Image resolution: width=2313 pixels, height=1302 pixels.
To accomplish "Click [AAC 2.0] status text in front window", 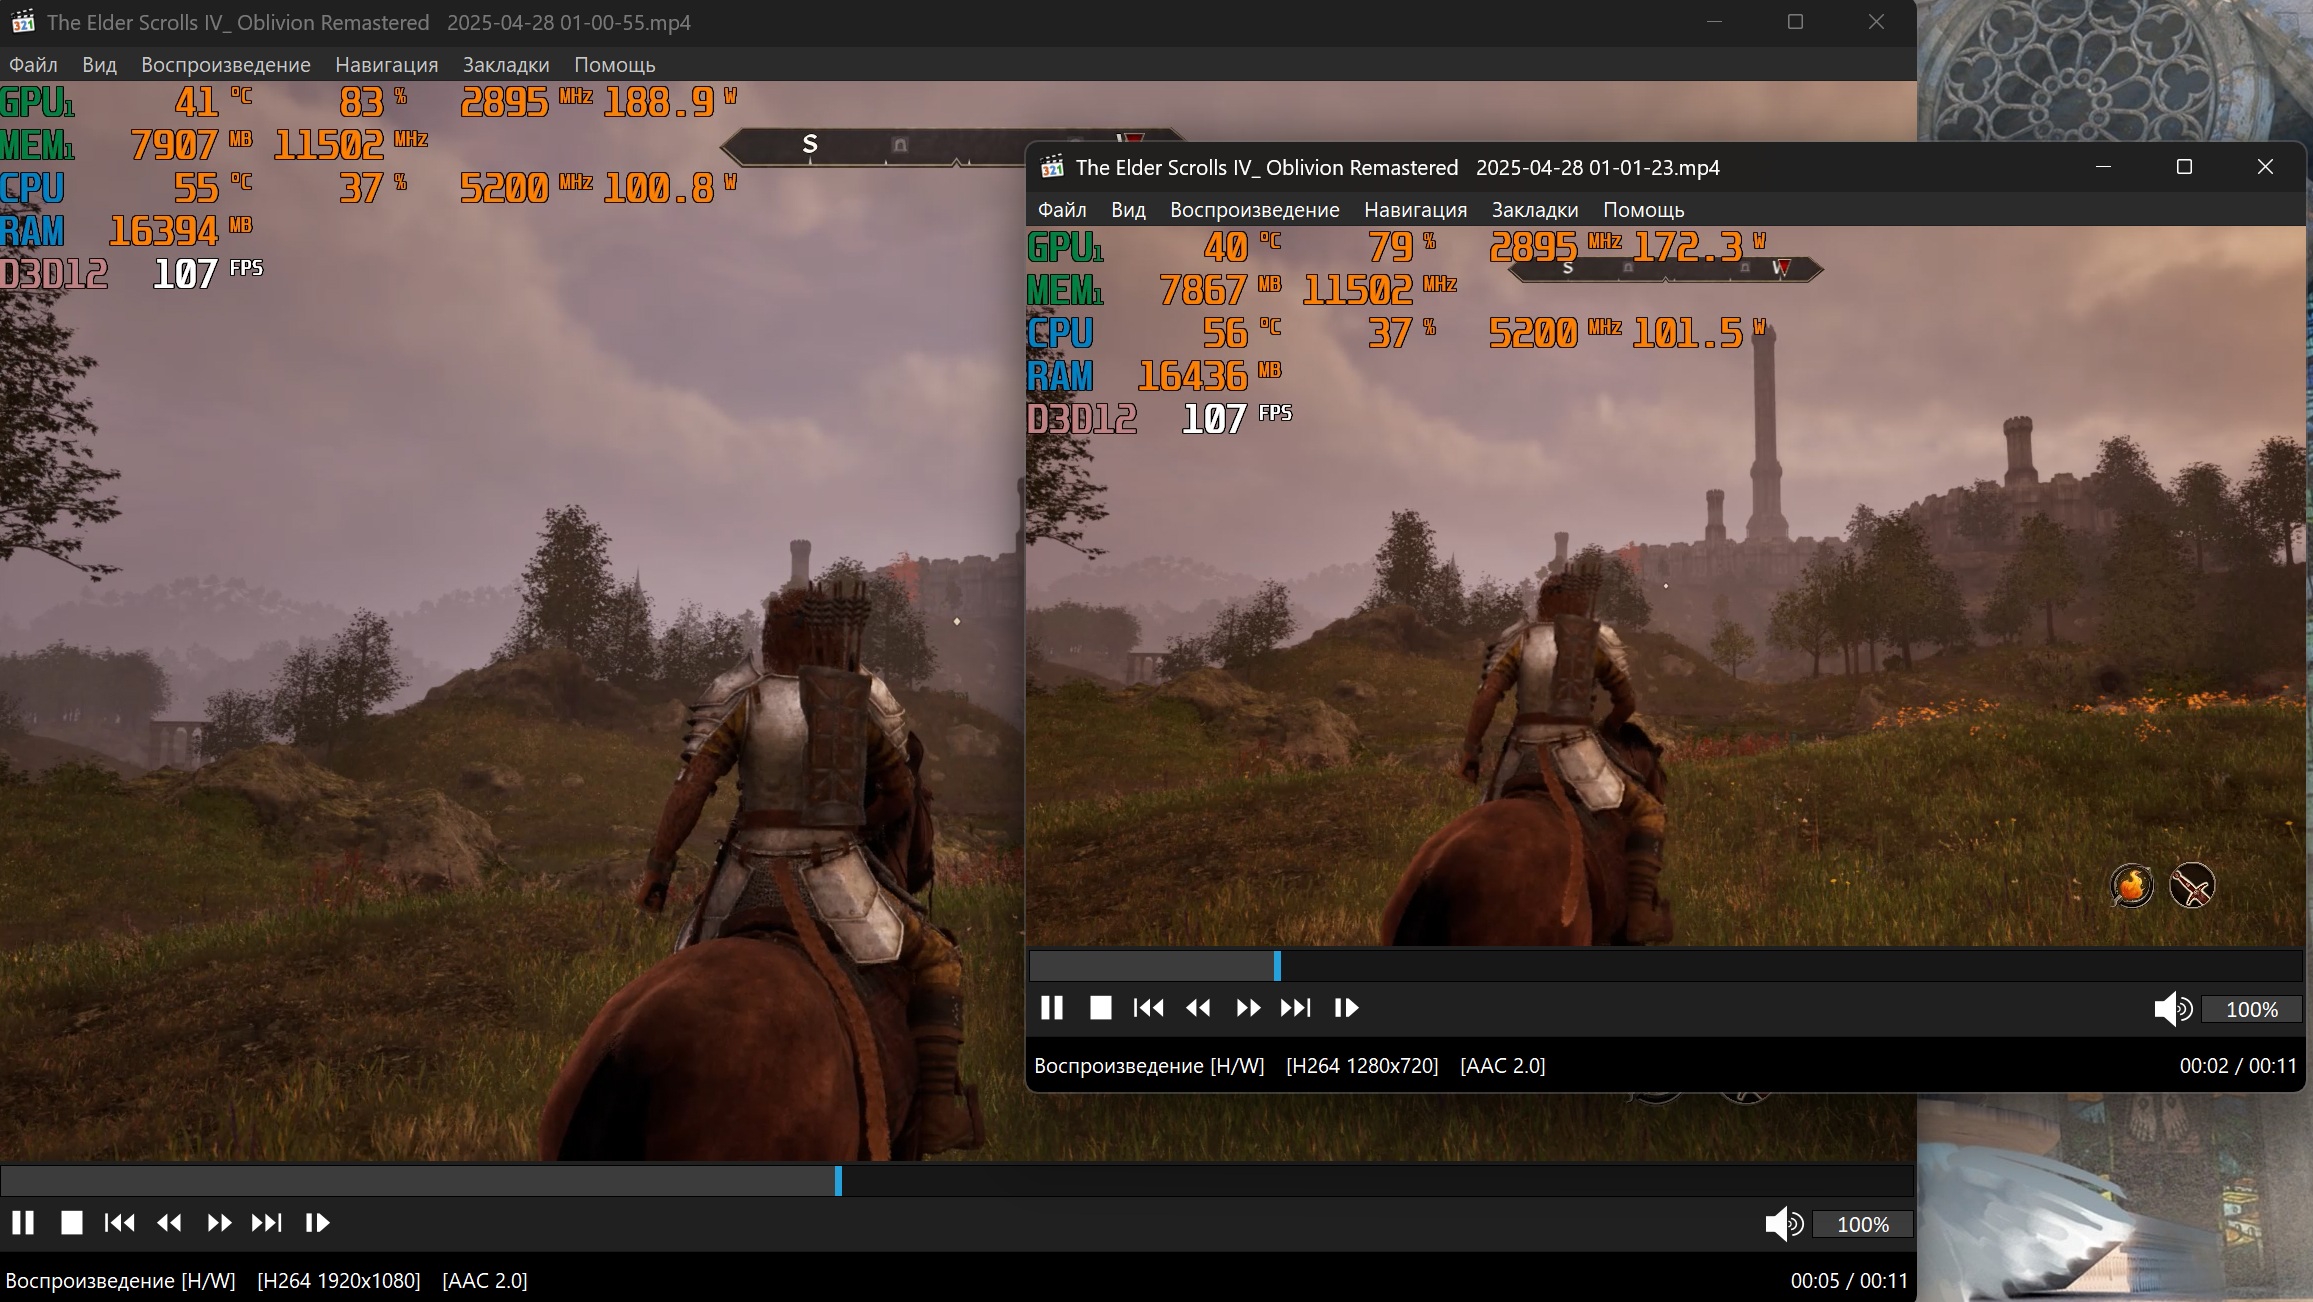I will [x=1502, y=1066].
